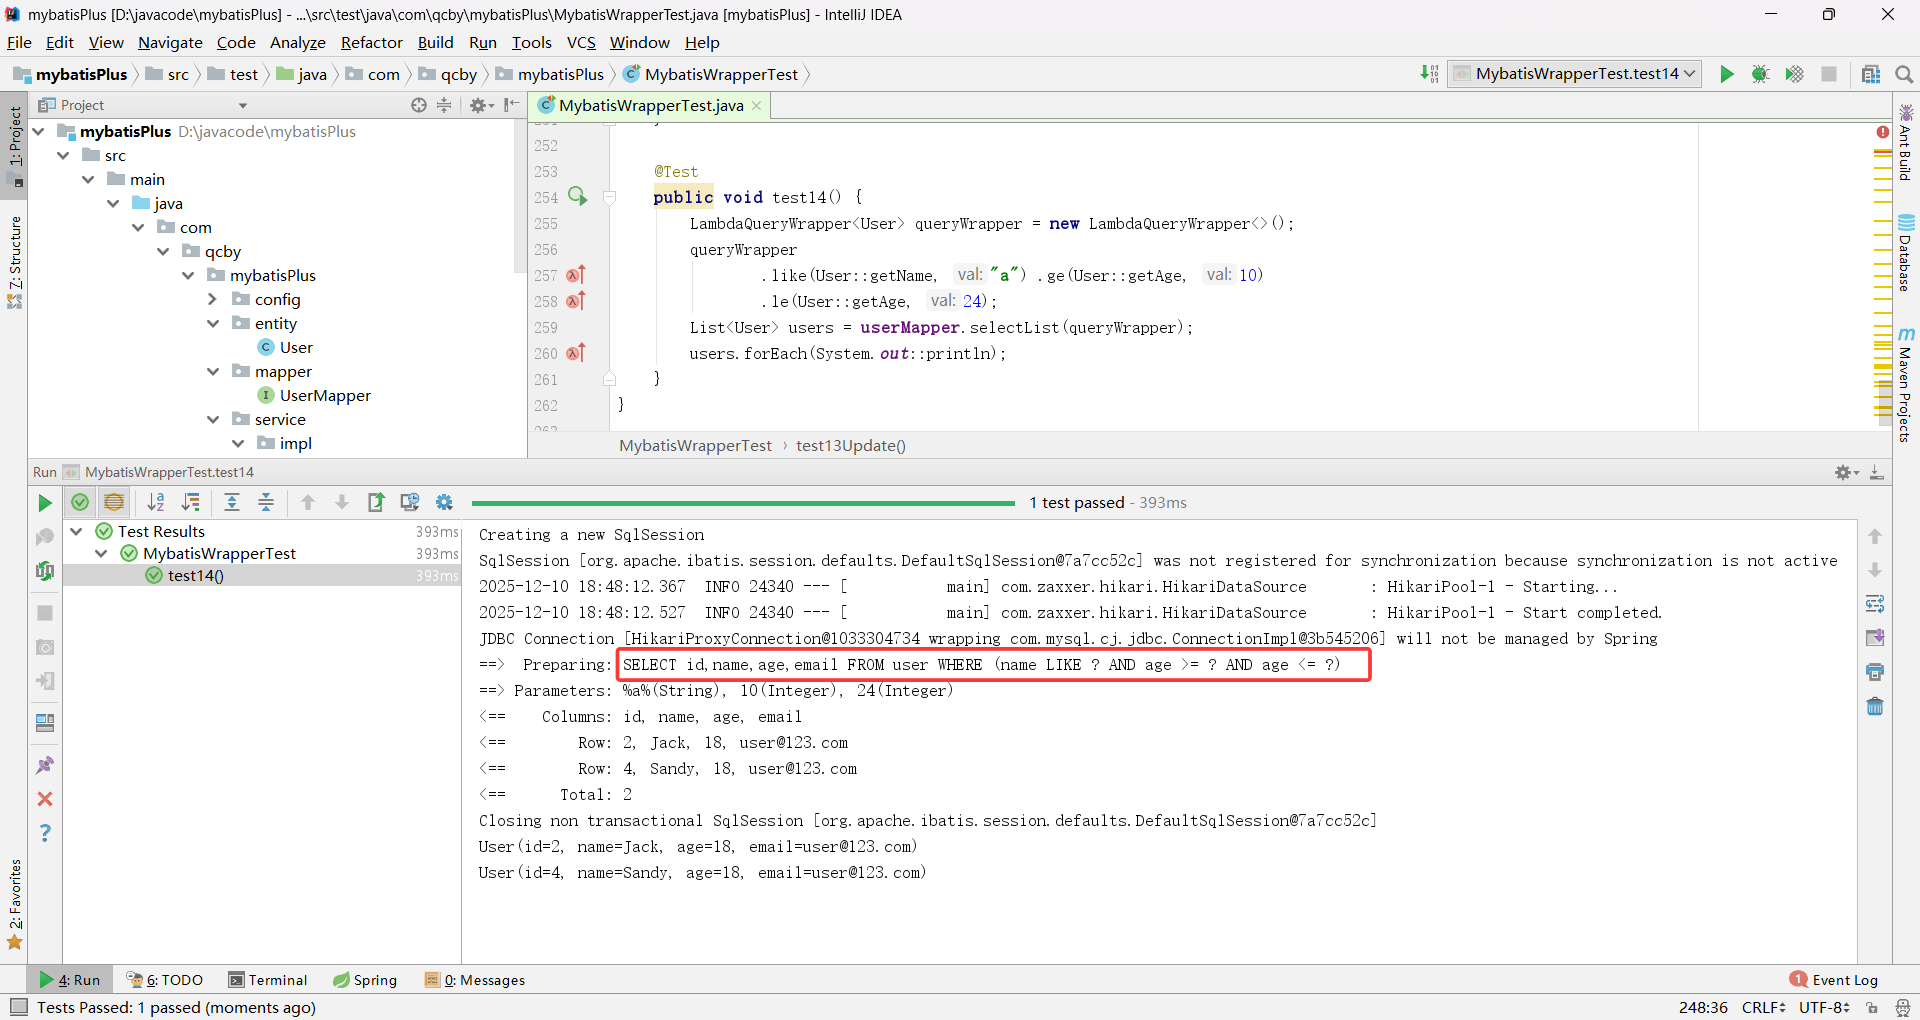1920x1020 pixels.
Task: Open the Navigate menu
Action: coord(170,43)
